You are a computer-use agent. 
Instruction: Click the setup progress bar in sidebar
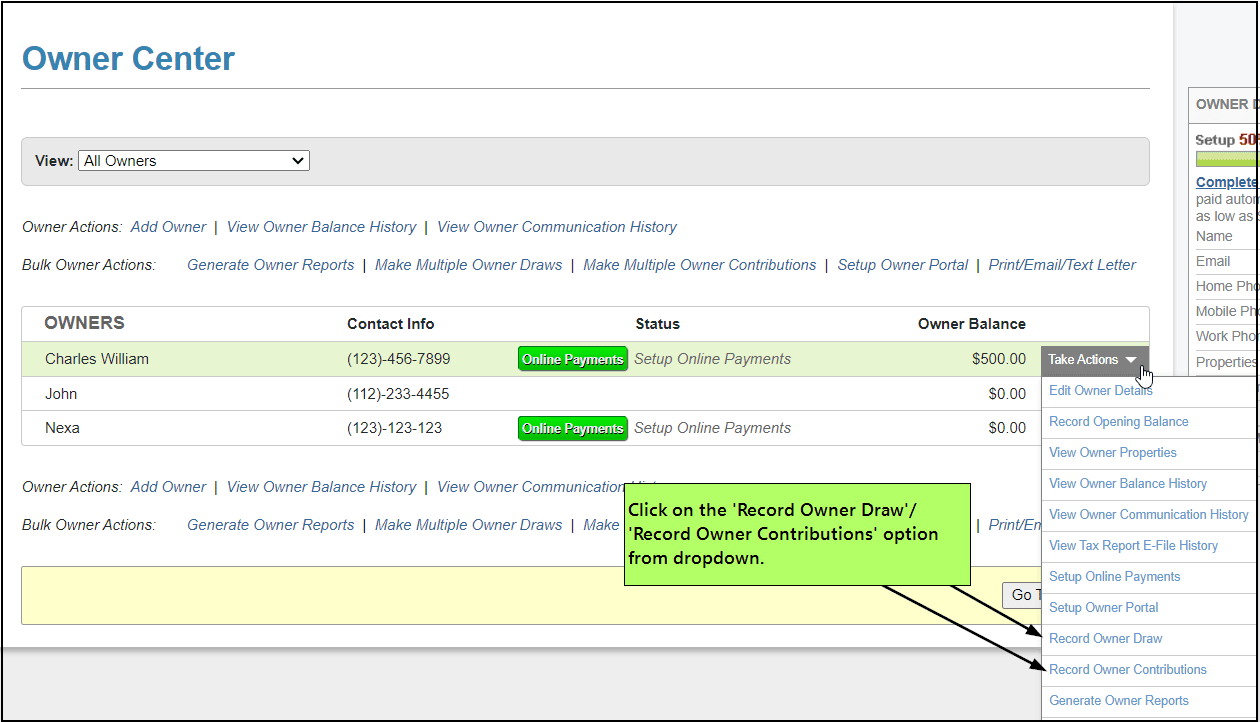pyautogui.click(x=1226, y=159)
